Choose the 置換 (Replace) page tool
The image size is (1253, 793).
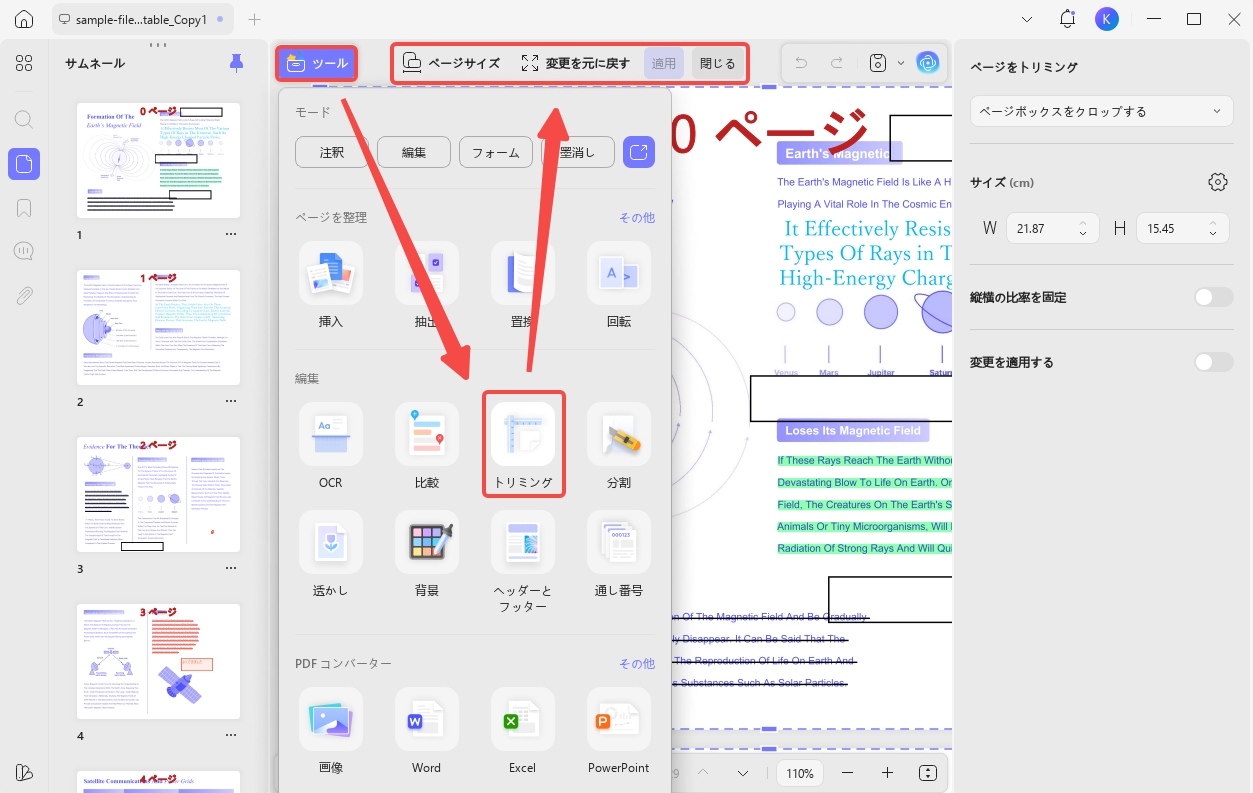tap(522, 273)
